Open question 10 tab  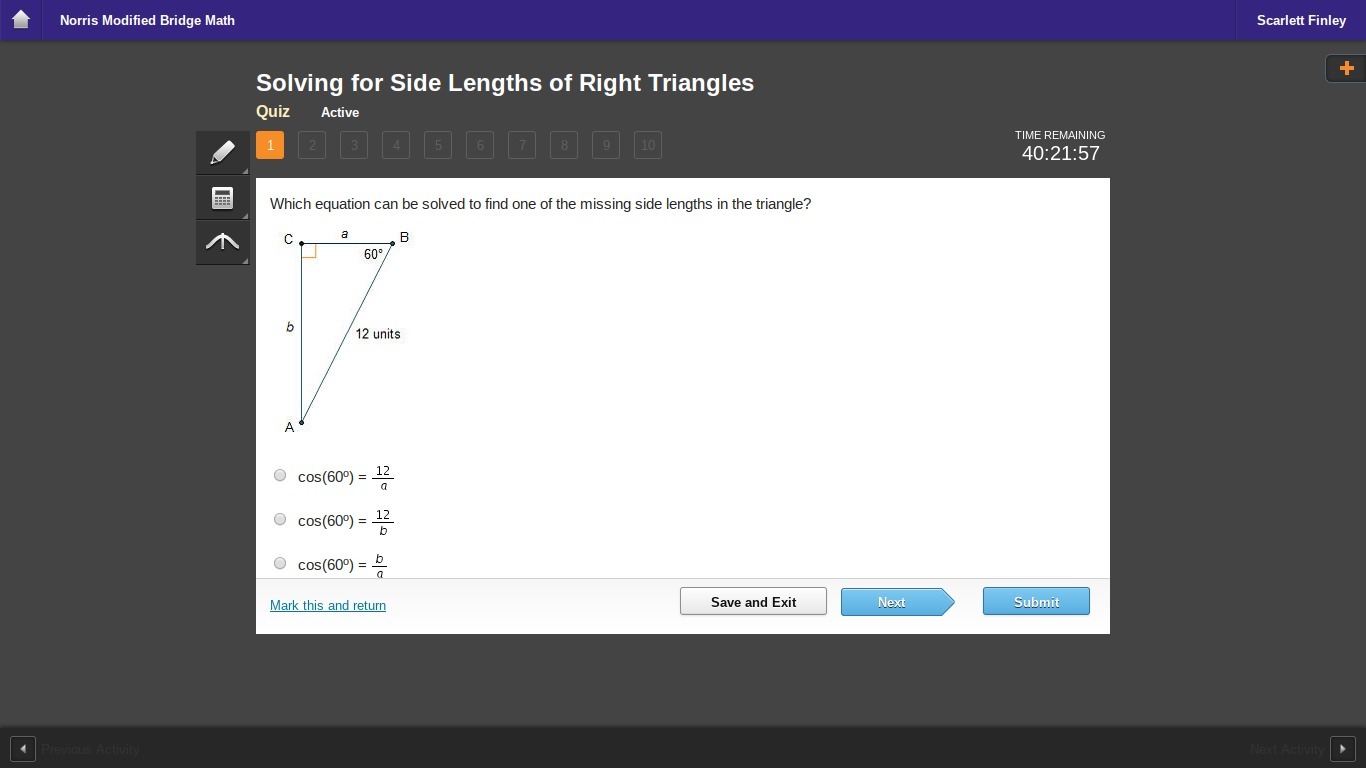[648, 145]
